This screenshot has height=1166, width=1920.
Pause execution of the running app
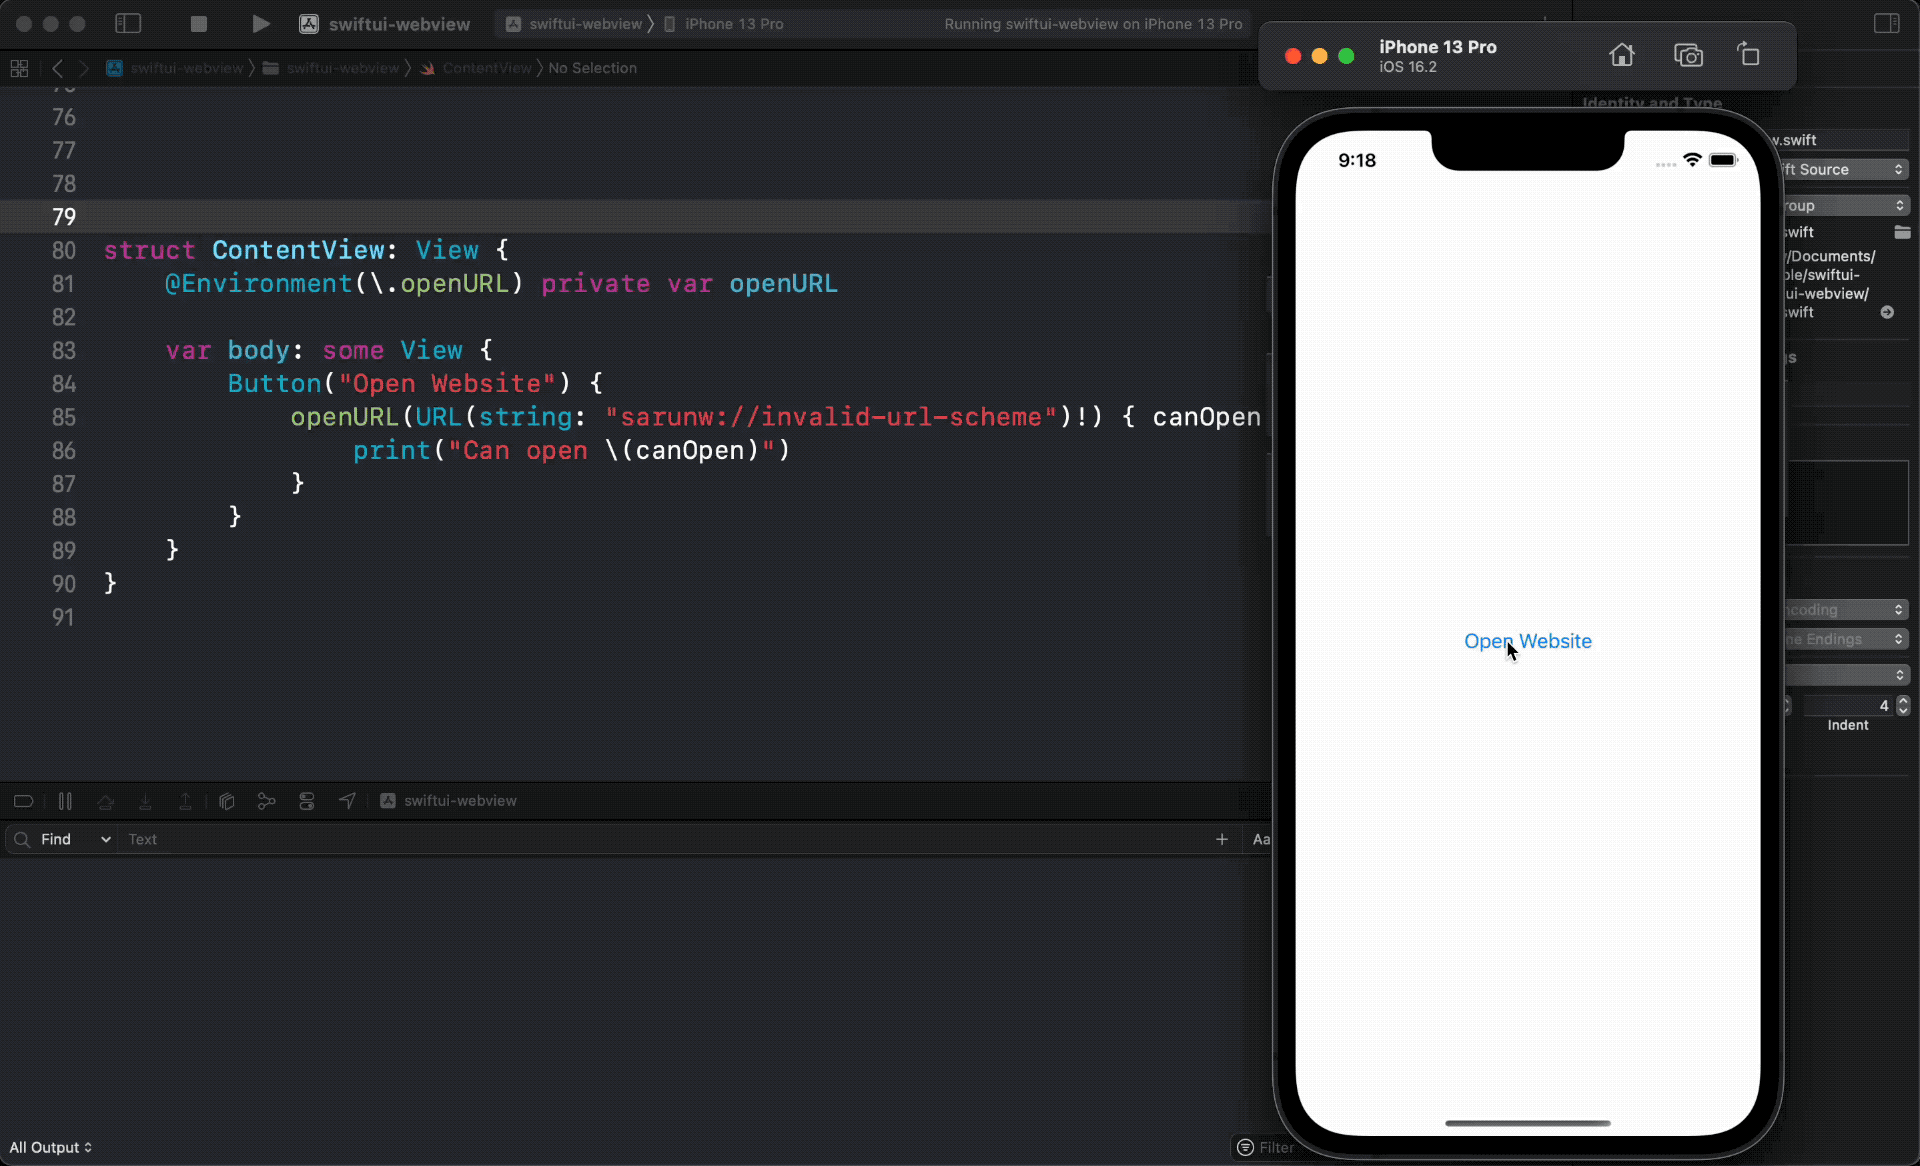(64, 801)
